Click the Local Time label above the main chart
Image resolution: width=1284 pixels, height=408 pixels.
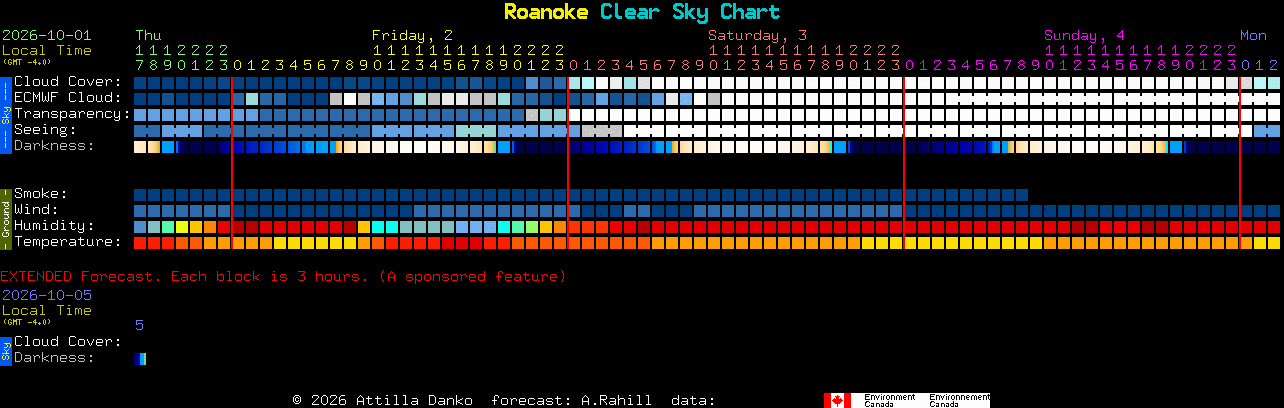coord(46,50)
